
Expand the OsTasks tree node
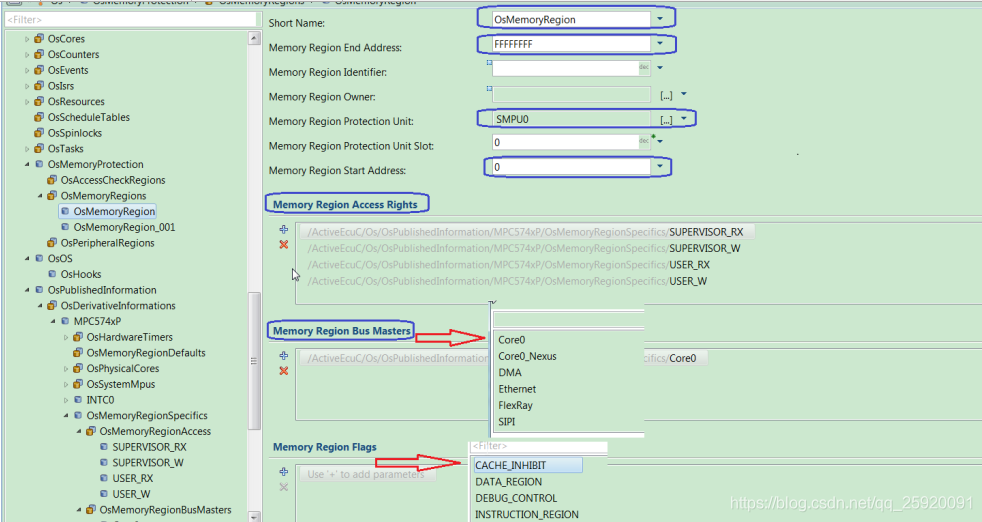tap(27, 149)
